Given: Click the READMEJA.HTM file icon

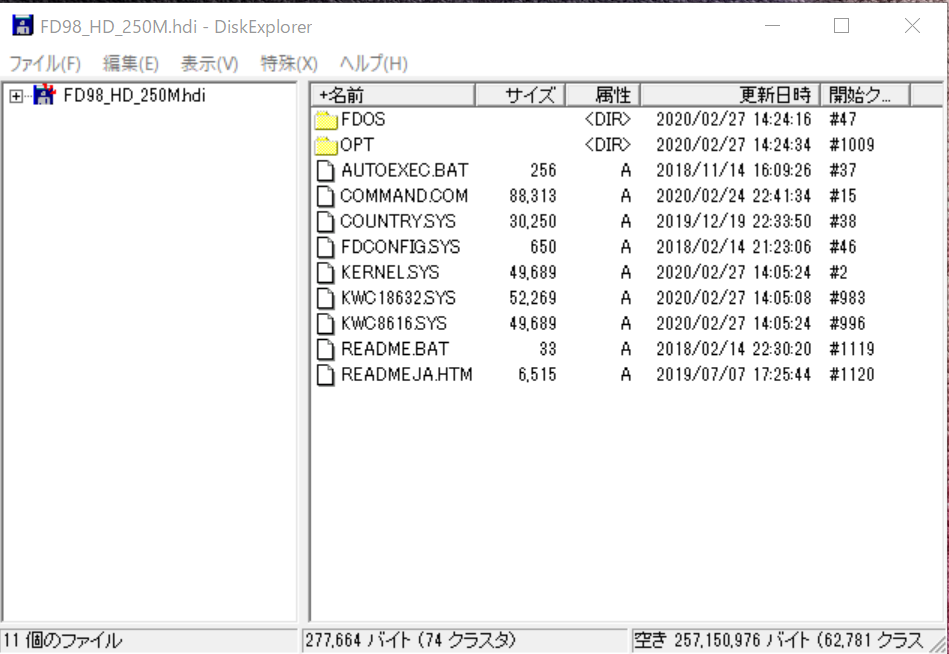Looking at the screenshot, I should tap(326, 375).
